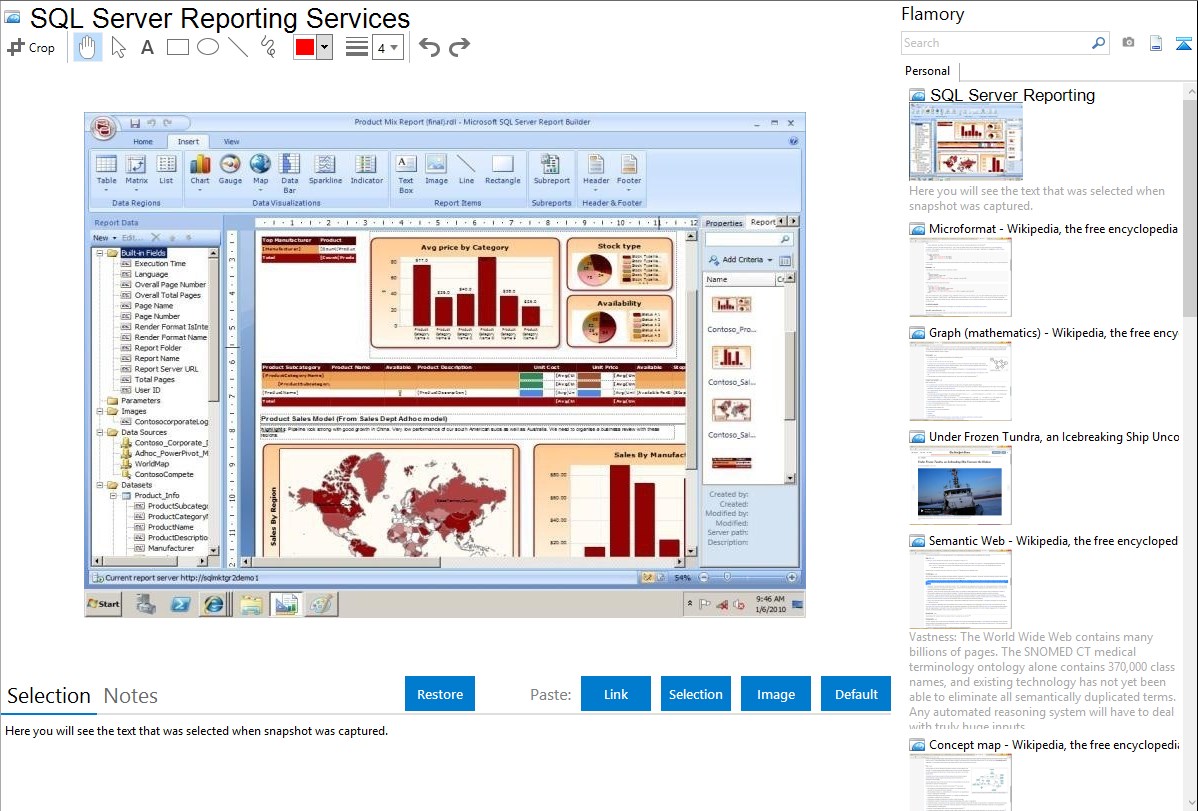1198x811 pixels.
Task: Open the Insert ribbon tab in Report Builder
Action: point(188,141)
